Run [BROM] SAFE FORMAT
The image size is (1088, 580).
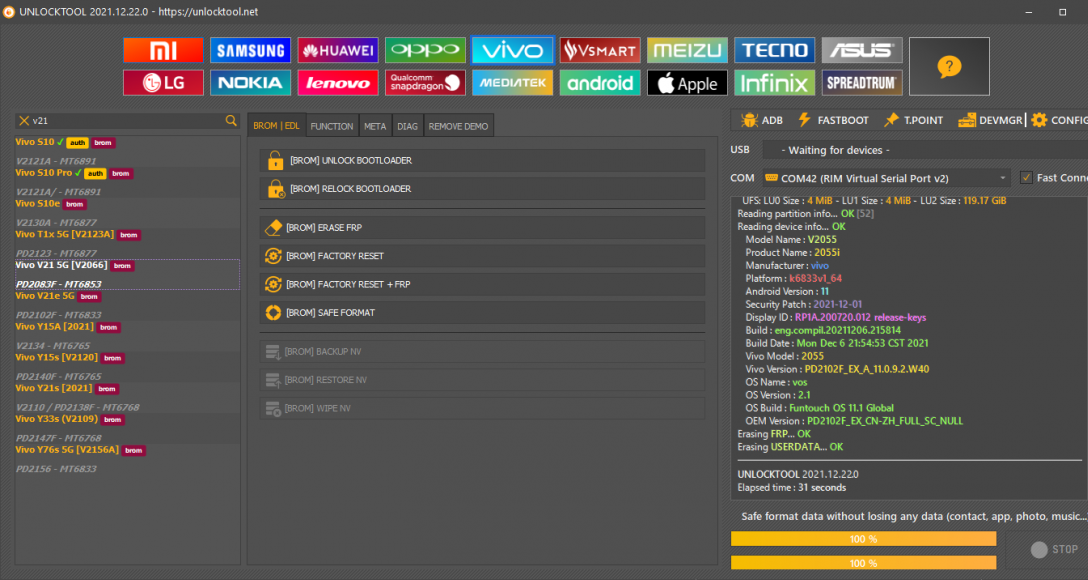[482, 313]
